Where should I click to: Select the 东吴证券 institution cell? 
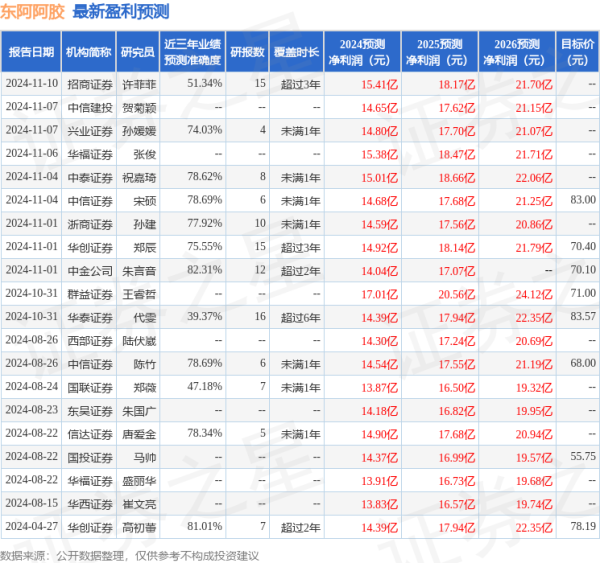tap(90, 411)
